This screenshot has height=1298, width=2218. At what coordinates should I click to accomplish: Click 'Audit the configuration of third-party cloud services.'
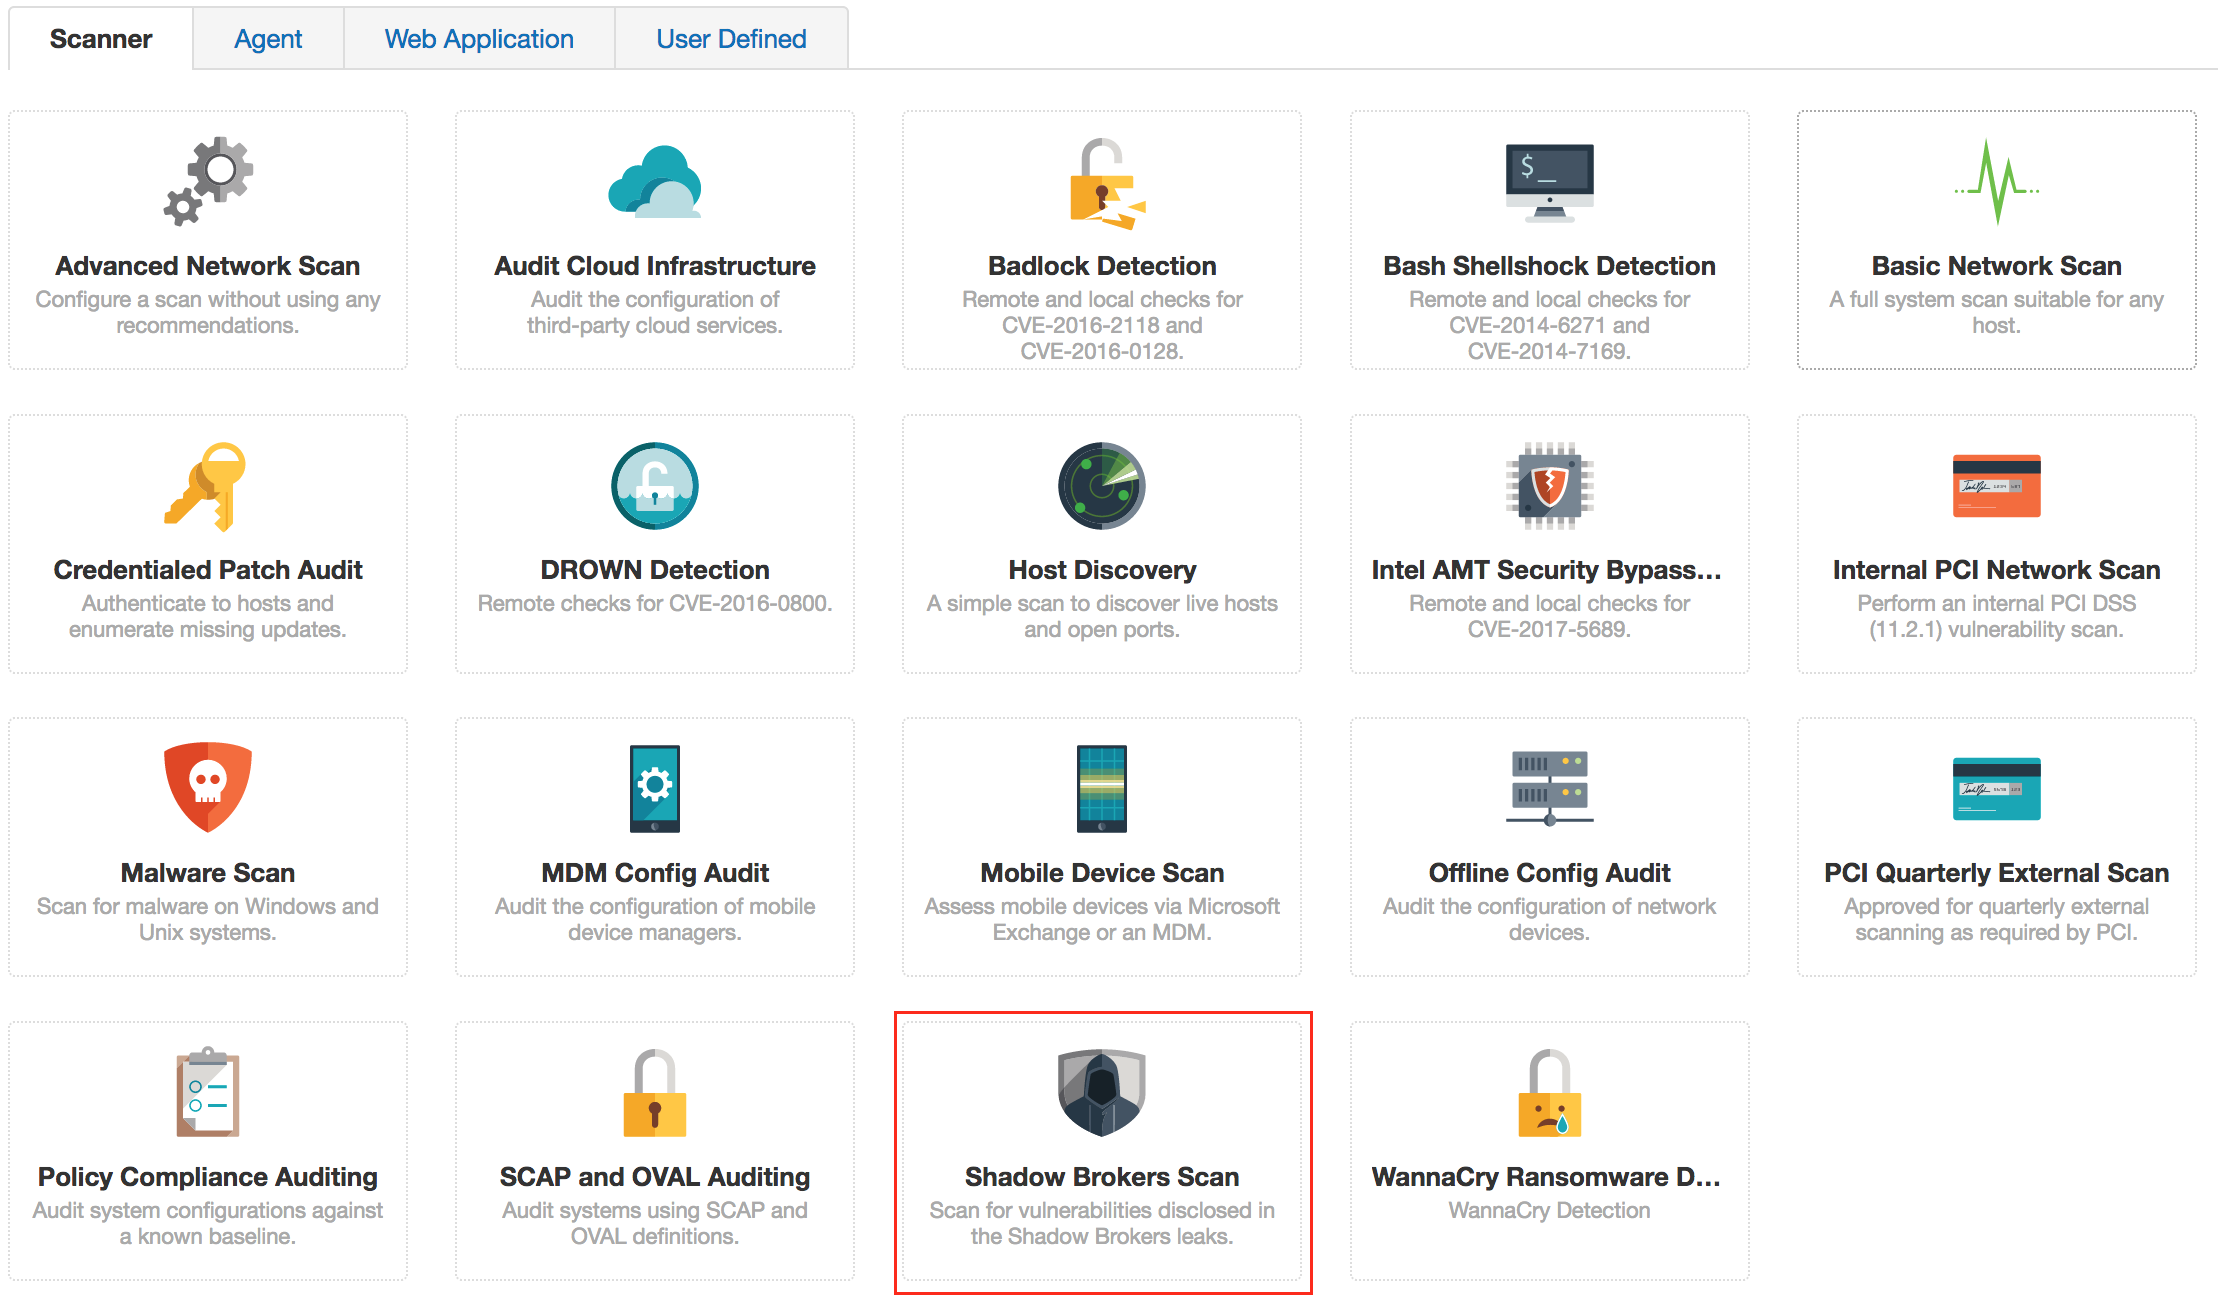pos(655,312)
